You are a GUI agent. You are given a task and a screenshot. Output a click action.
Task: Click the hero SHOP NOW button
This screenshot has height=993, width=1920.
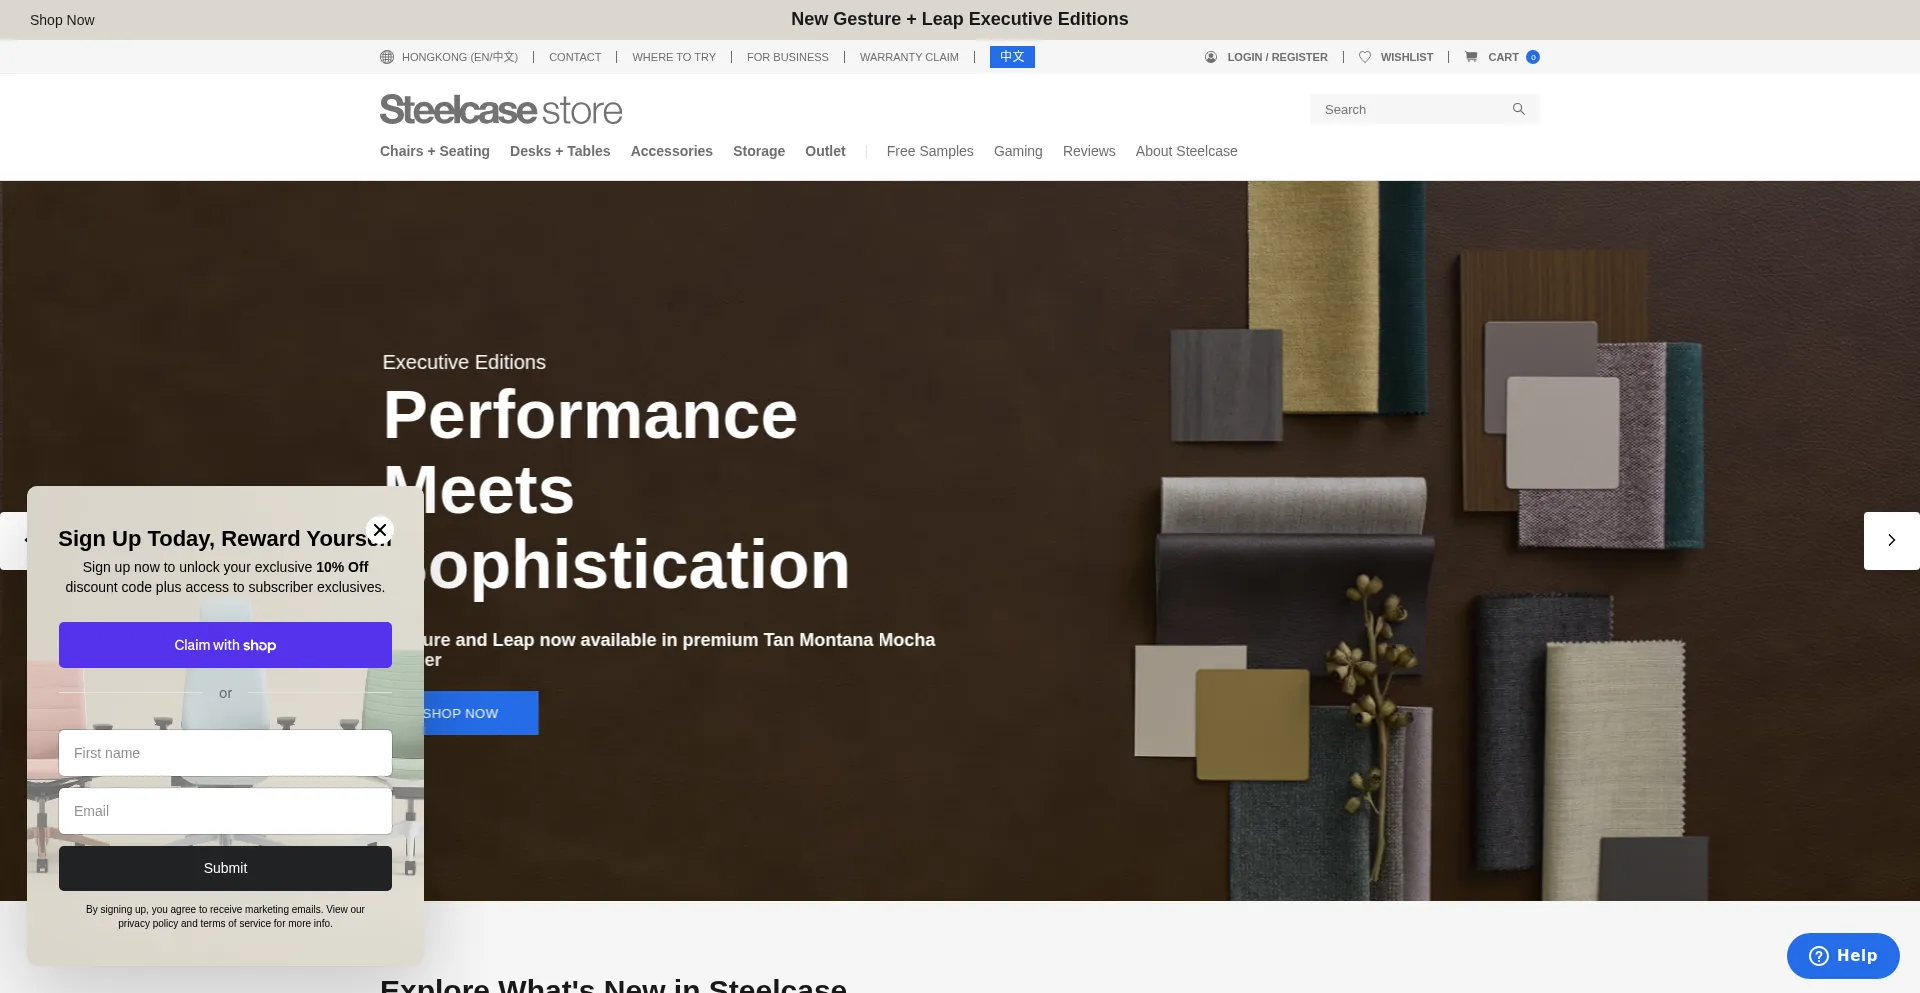coord(480,713)
